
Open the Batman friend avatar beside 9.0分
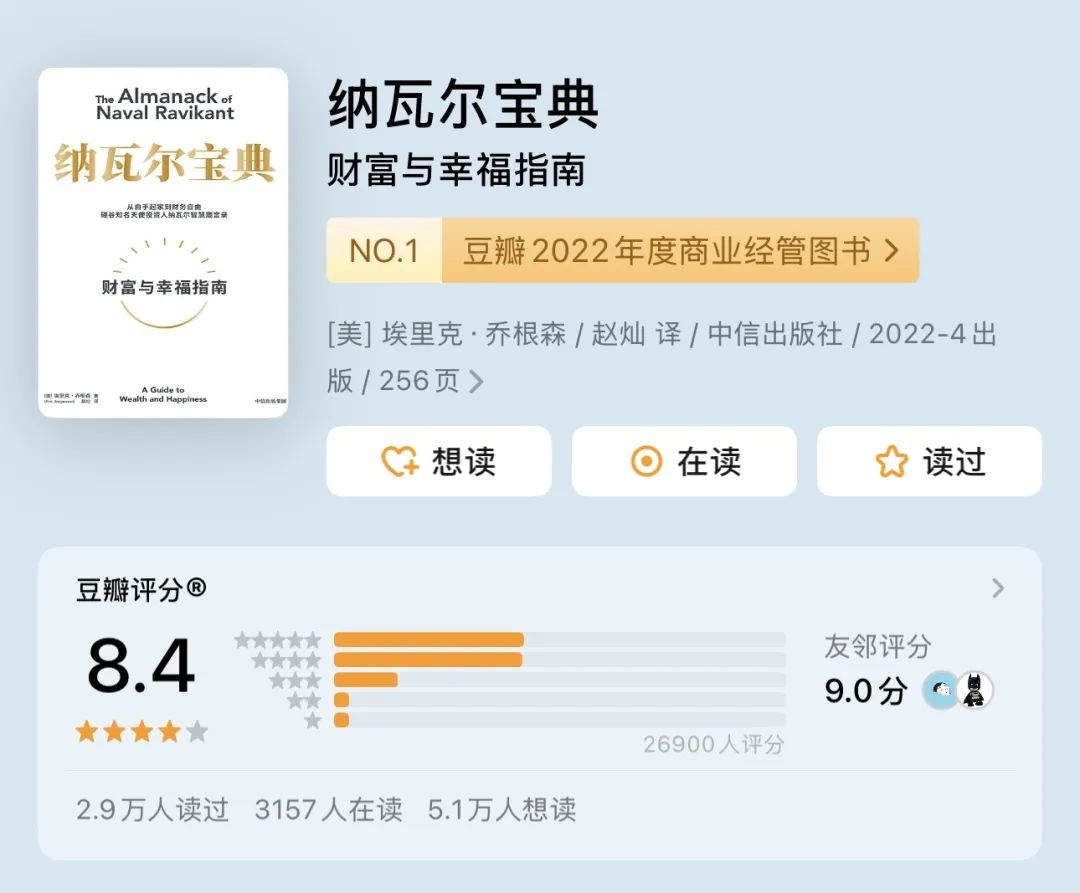[975, 690]
